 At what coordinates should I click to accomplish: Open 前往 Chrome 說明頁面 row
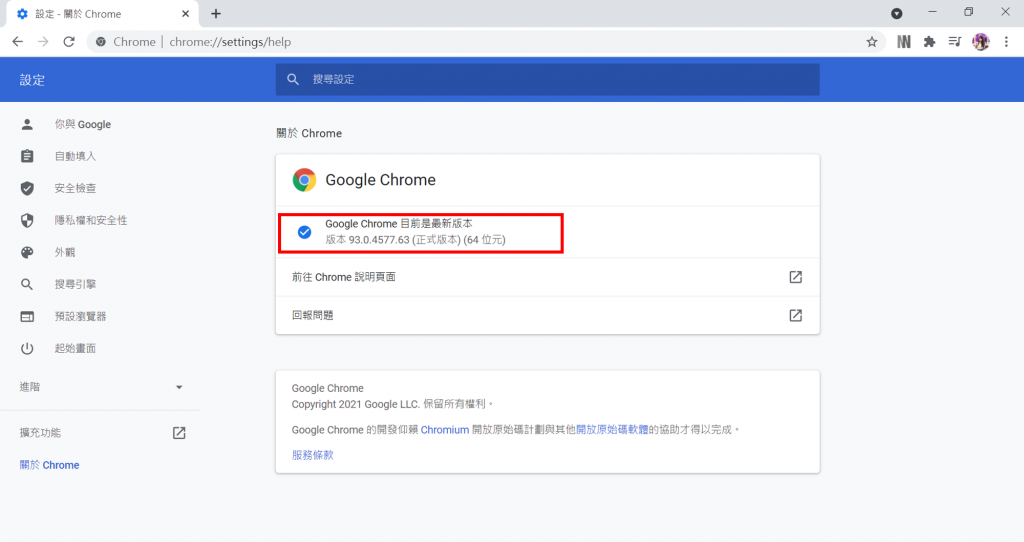(547, 277)
